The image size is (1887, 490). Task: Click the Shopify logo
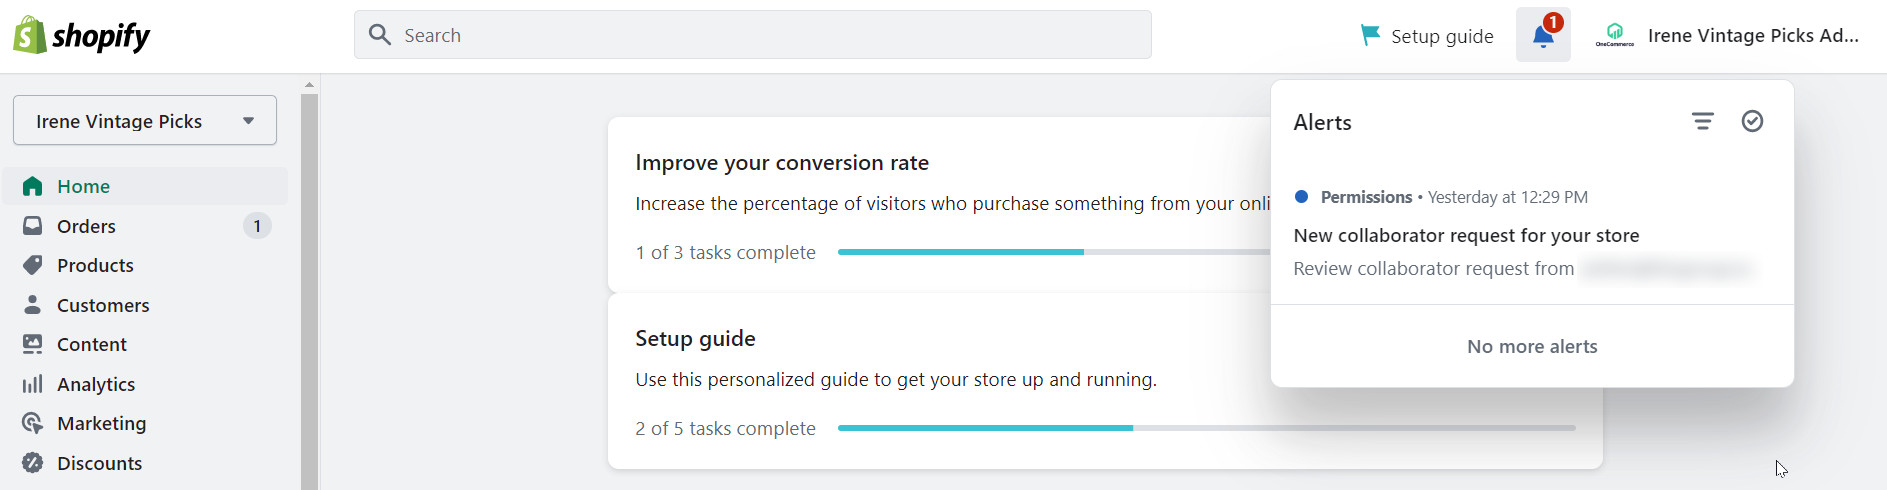point(81,36)
